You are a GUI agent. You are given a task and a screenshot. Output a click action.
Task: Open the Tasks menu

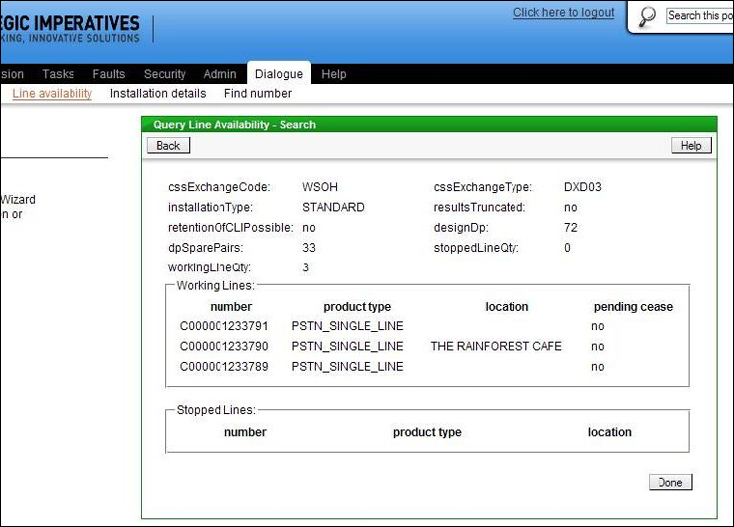[58, 74]
